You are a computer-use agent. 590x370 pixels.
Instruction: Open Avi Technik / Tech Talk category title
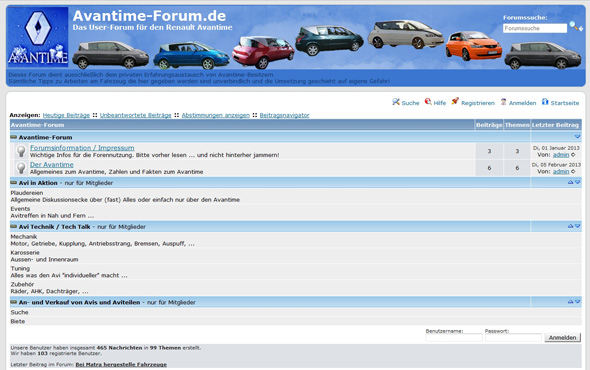(55, 227)
